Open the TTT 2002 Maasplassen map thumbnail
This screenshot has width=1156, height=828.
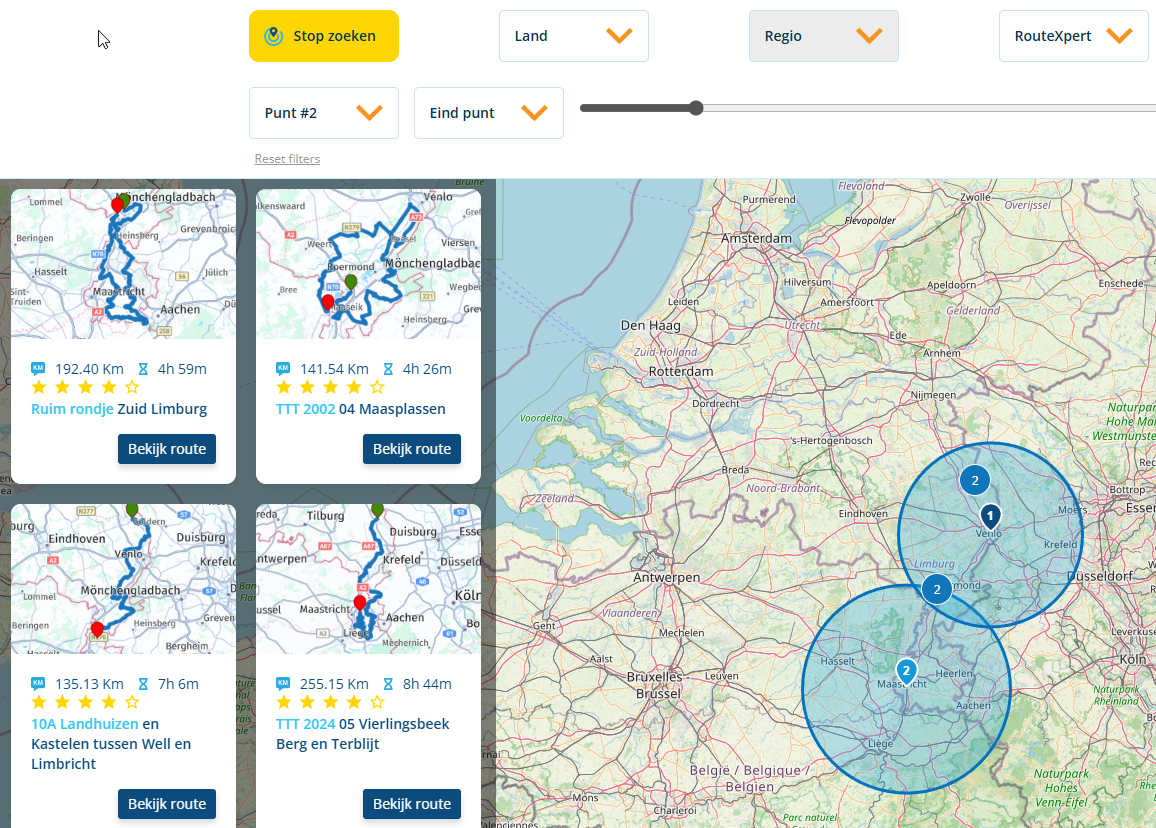click(368, 264)
